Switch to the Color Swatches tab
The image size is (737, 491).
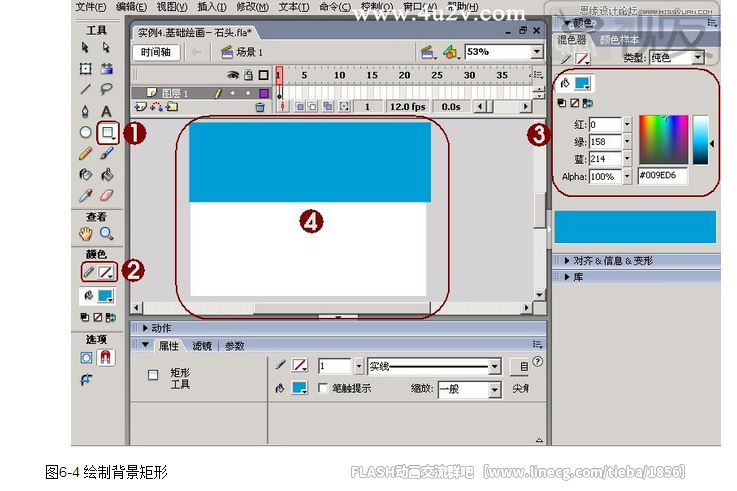620,40
